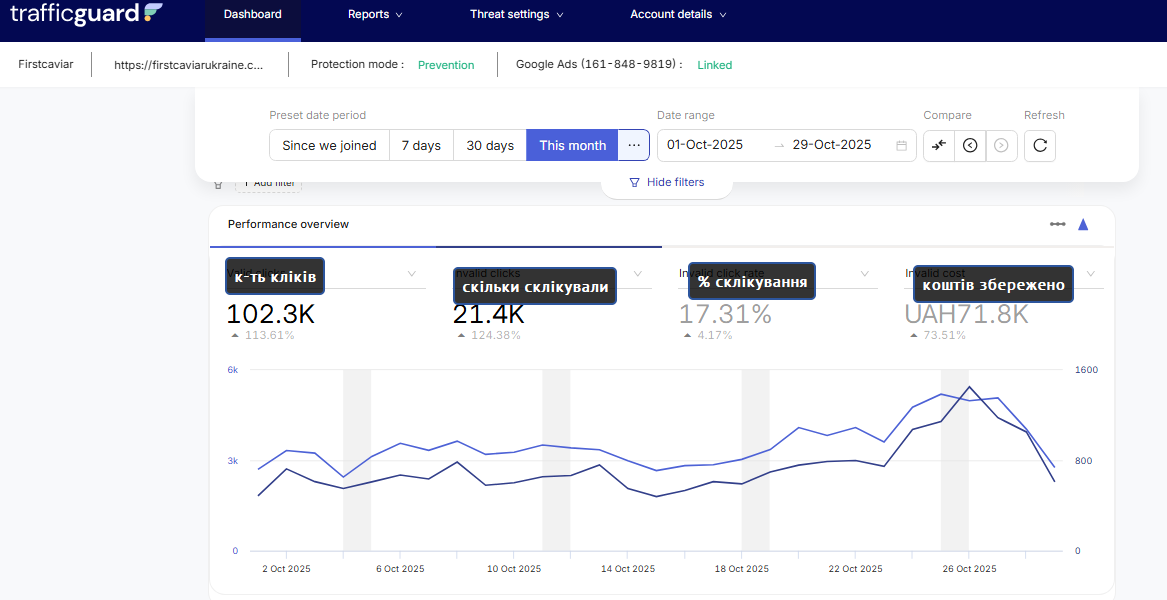Screen dimensions: 1167x600
Task: Click the TrafficGuard logo
Action: click(x=86, y=14)
